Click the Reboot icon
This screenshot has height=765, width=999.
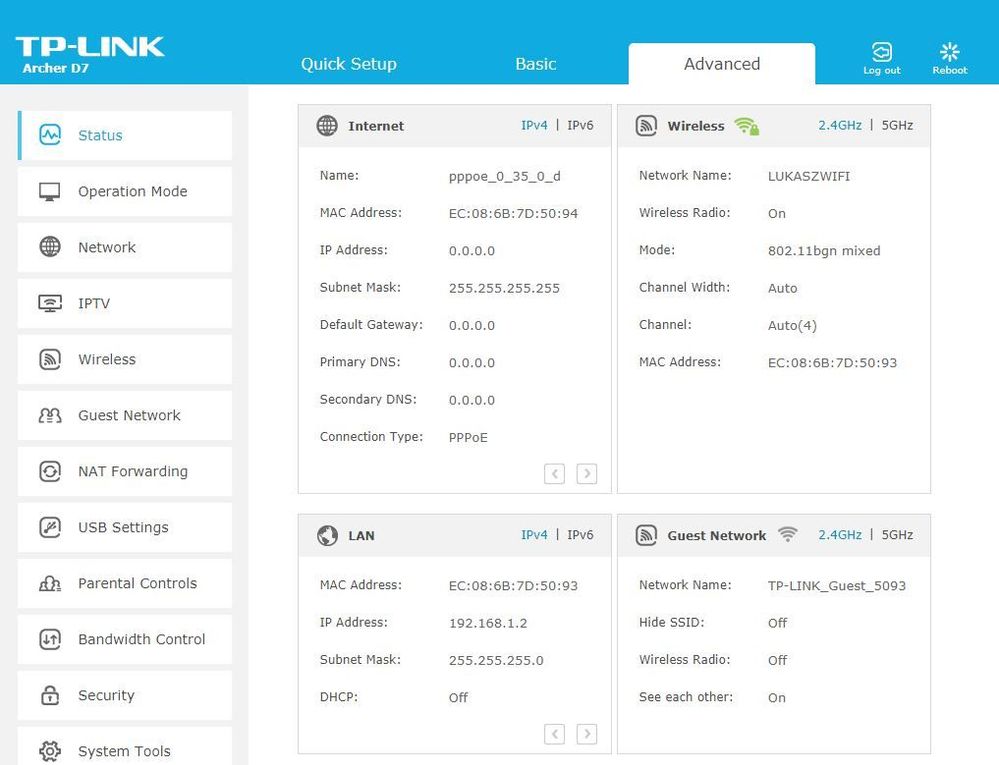pos(949,52)
